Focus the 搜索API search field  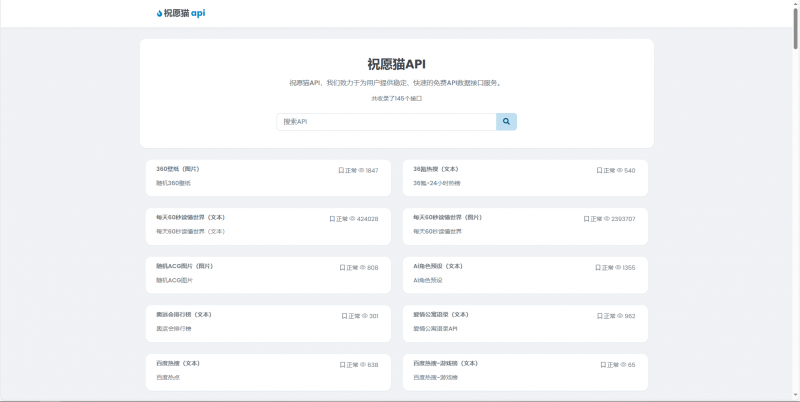pos(386,121)
